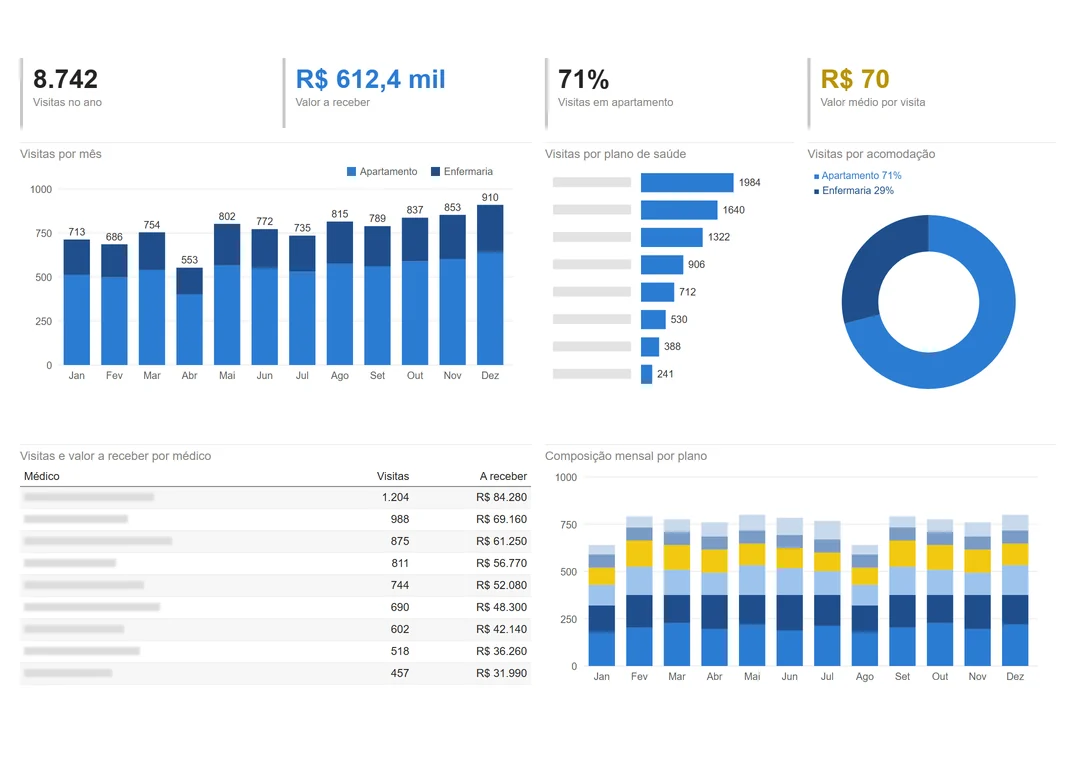Click the '853' data label above Nov bar
The image size is (1076, 772).
pos(452,207)
